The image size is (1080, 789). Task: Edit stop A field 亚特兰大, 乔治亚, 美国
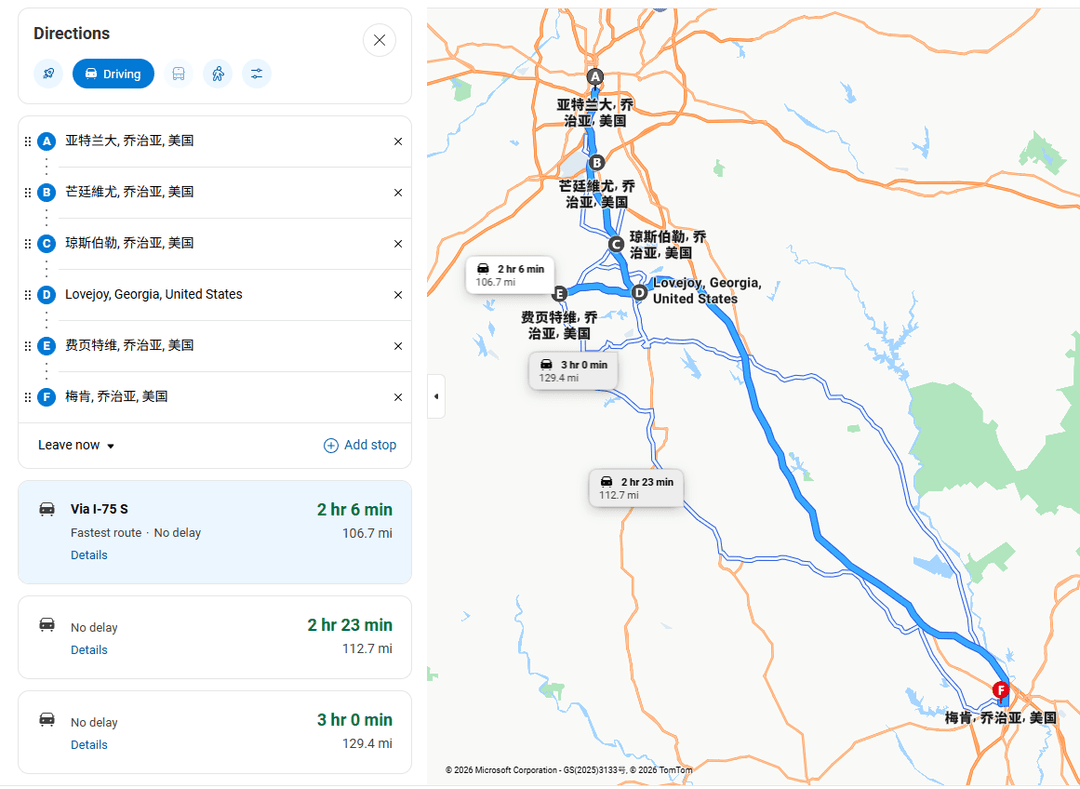(224, 141)
